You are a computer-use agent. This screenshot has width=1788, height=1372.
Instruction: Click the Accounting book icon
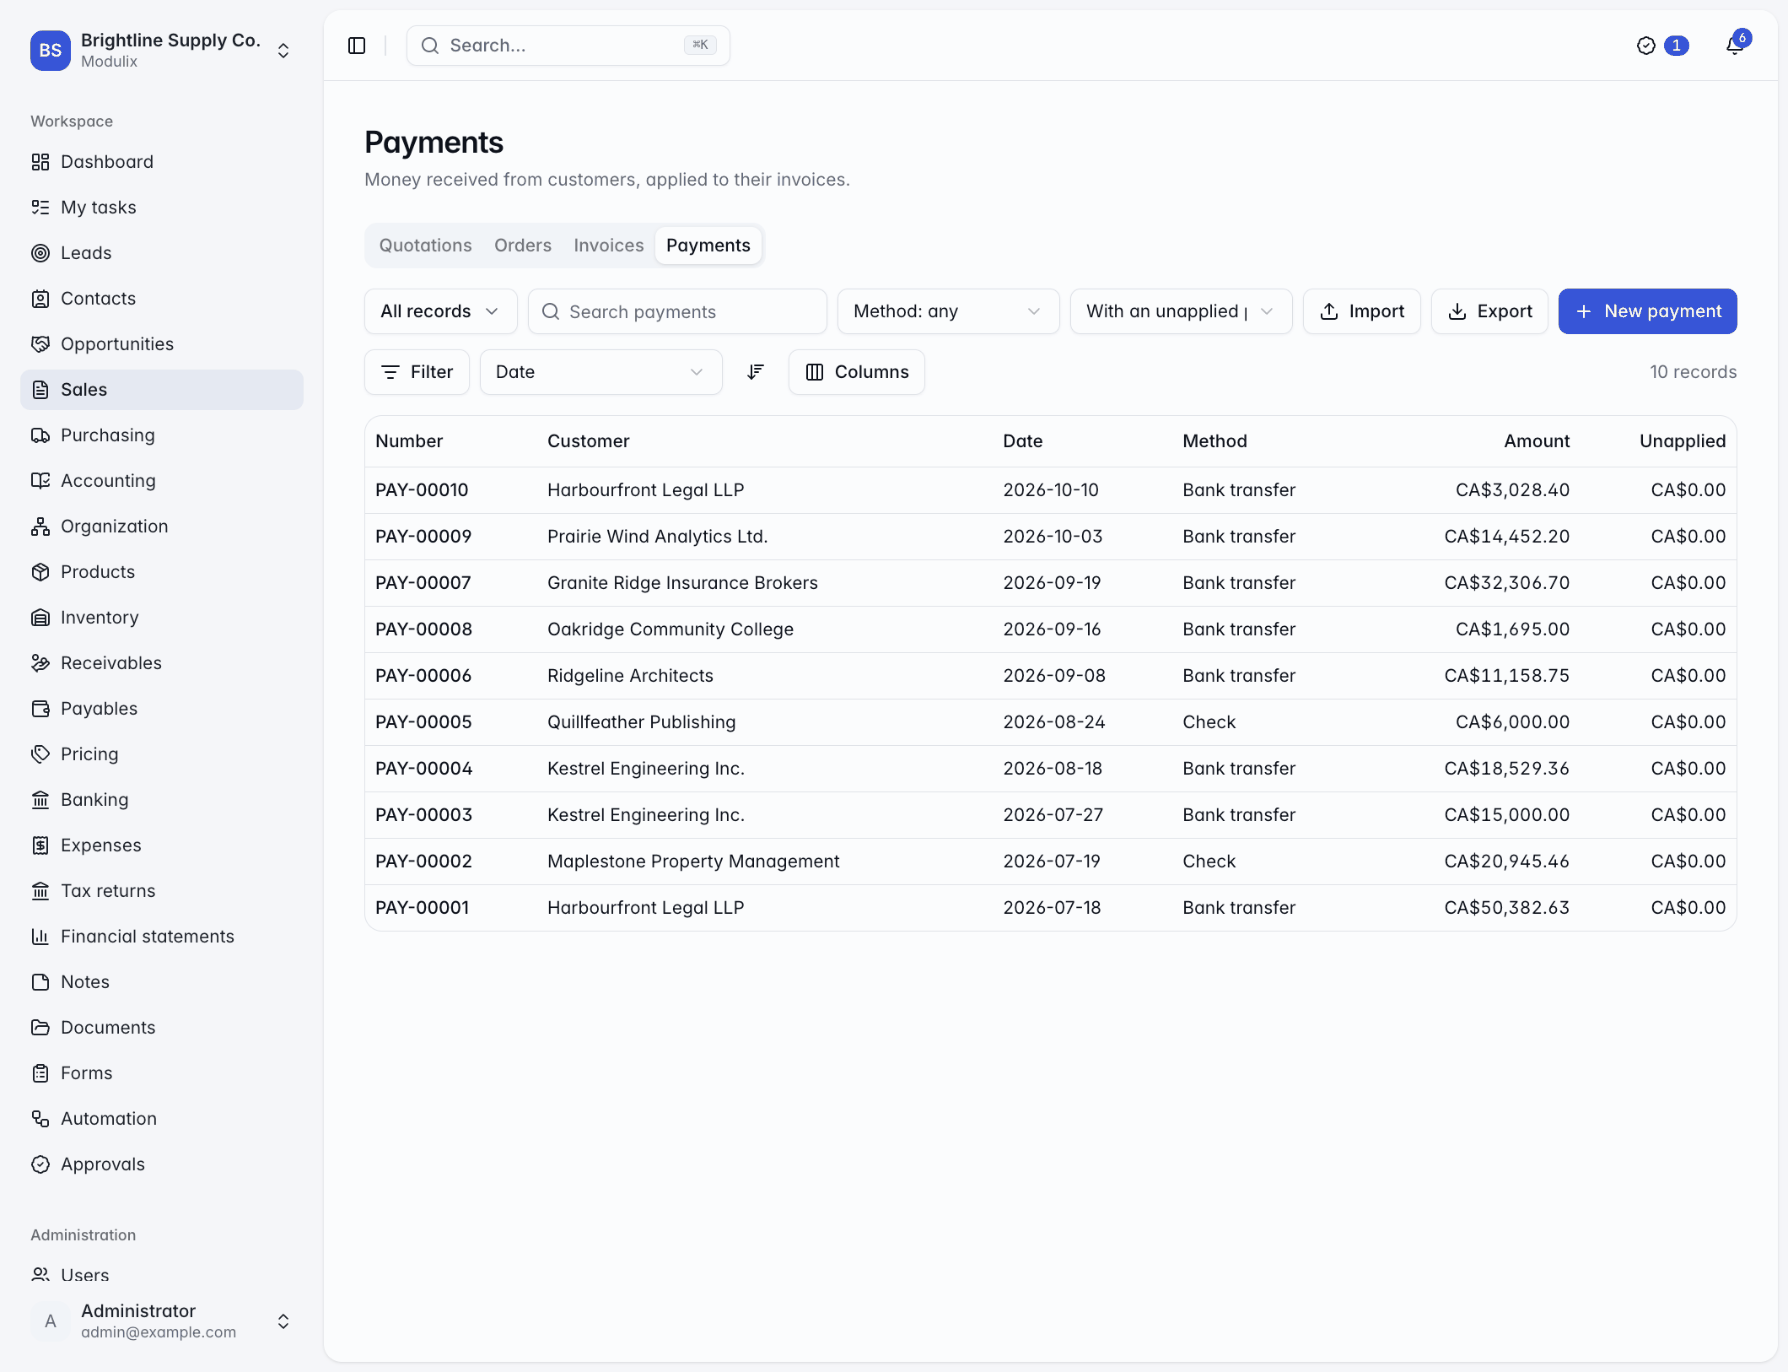pyautogui.click(x=40, y=480)
